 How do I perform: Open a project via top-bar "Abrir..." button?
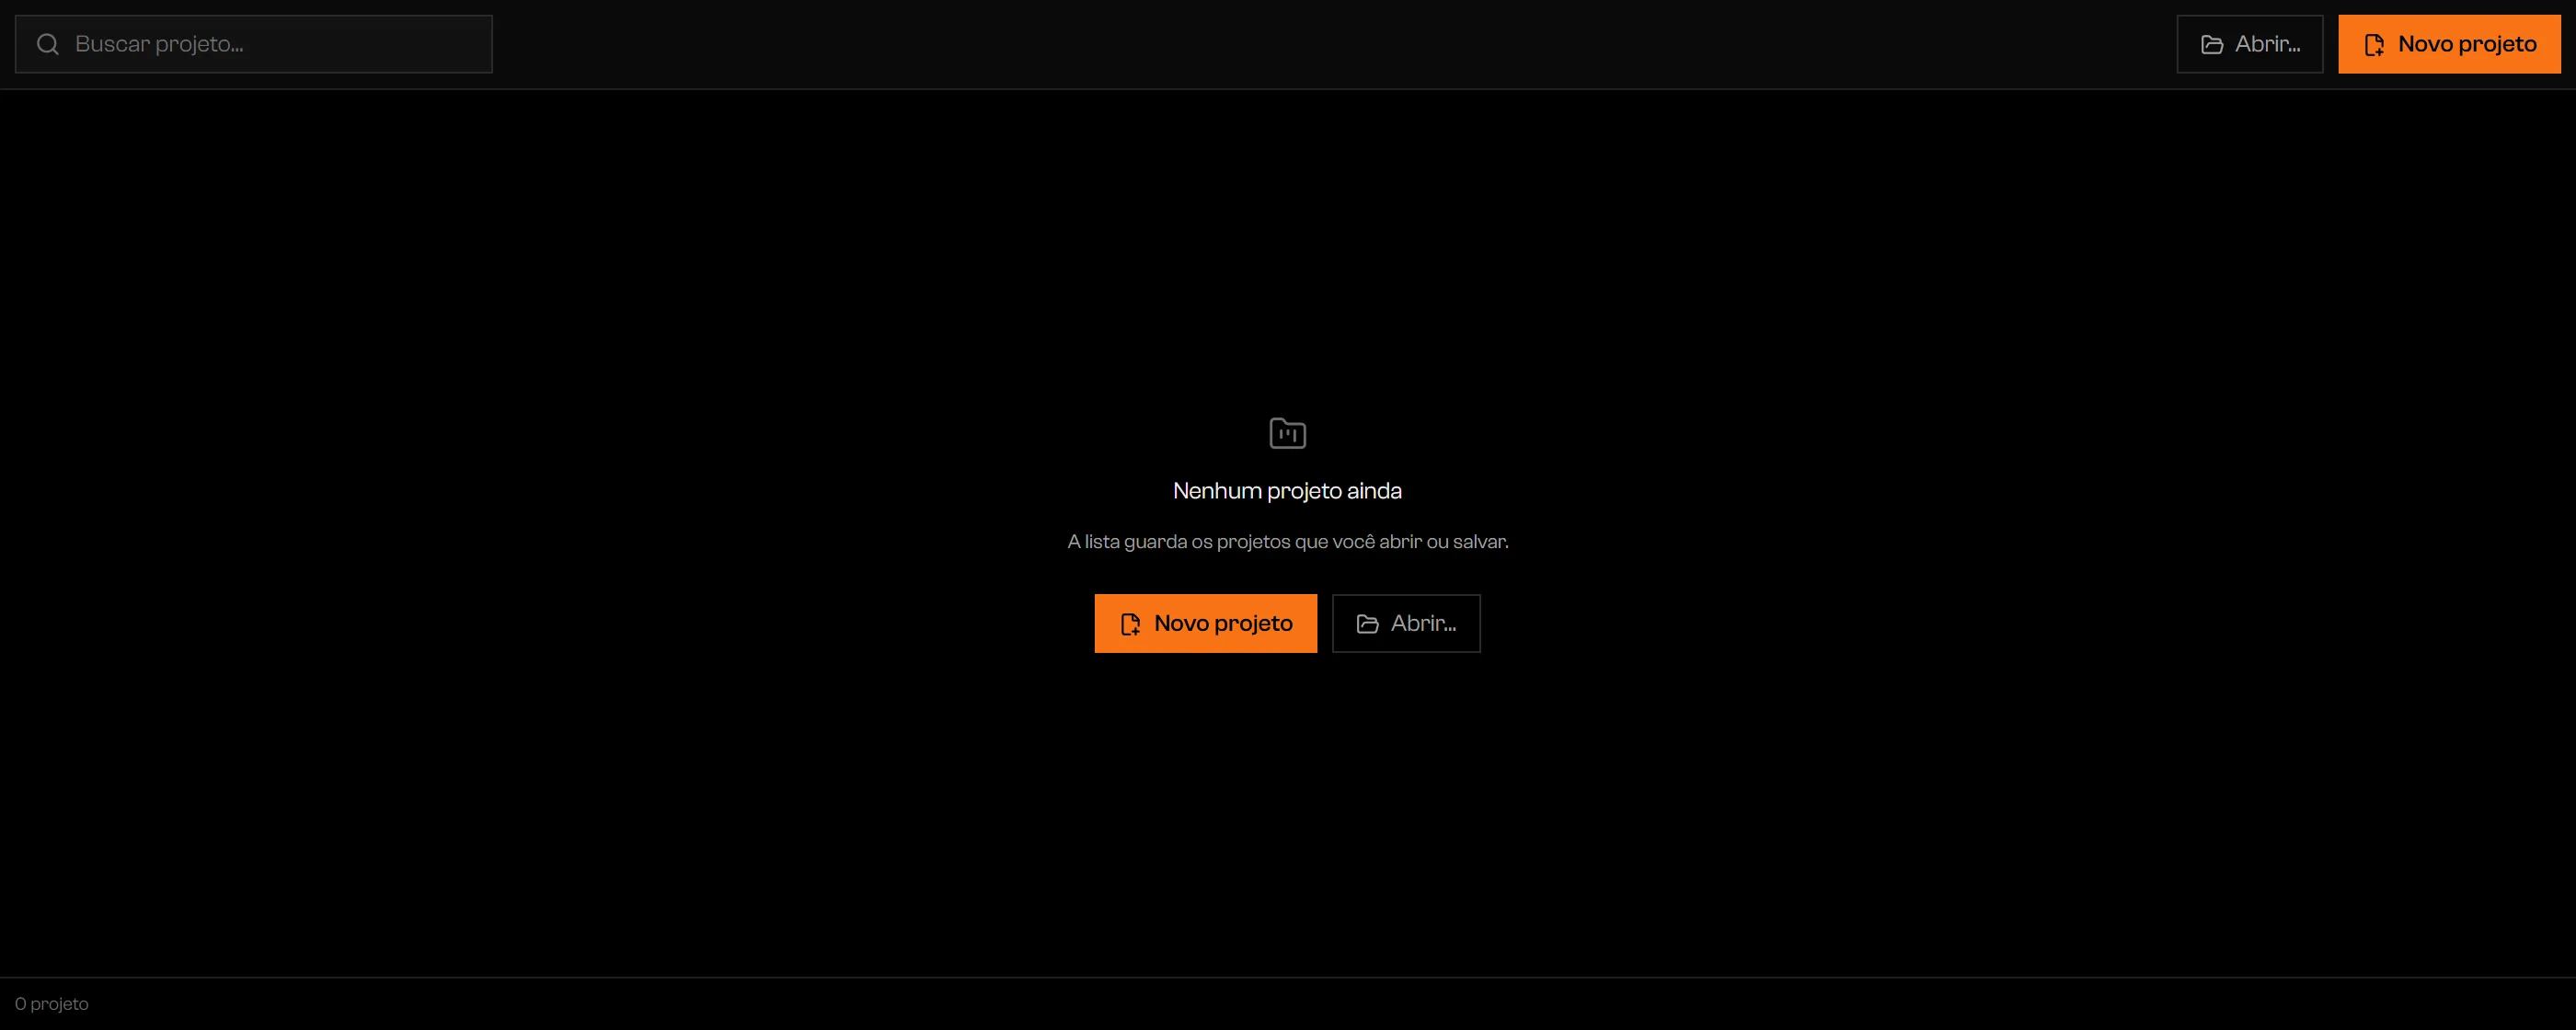pyautogui.click(x=2250, y=44)
